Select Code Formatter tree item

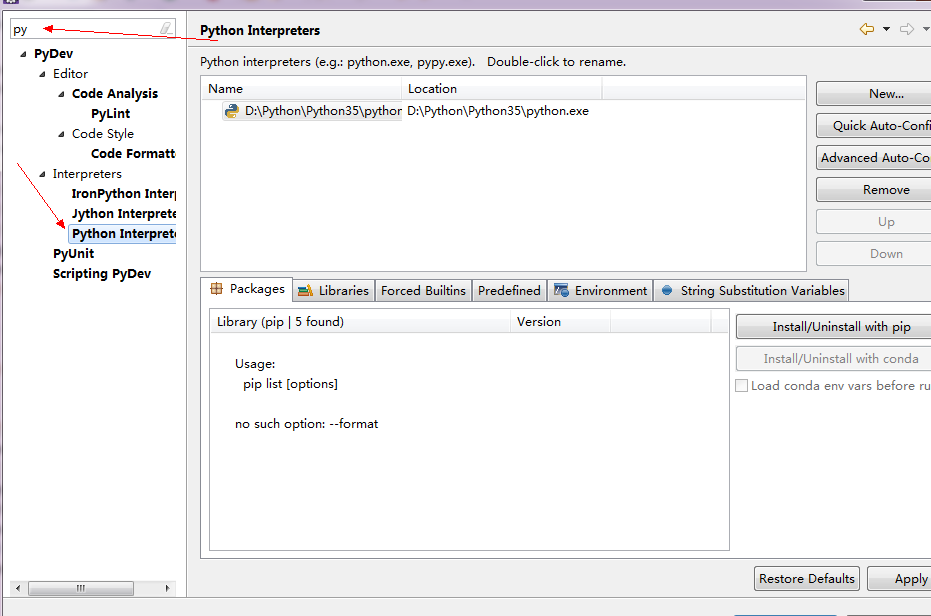(133, 154)
